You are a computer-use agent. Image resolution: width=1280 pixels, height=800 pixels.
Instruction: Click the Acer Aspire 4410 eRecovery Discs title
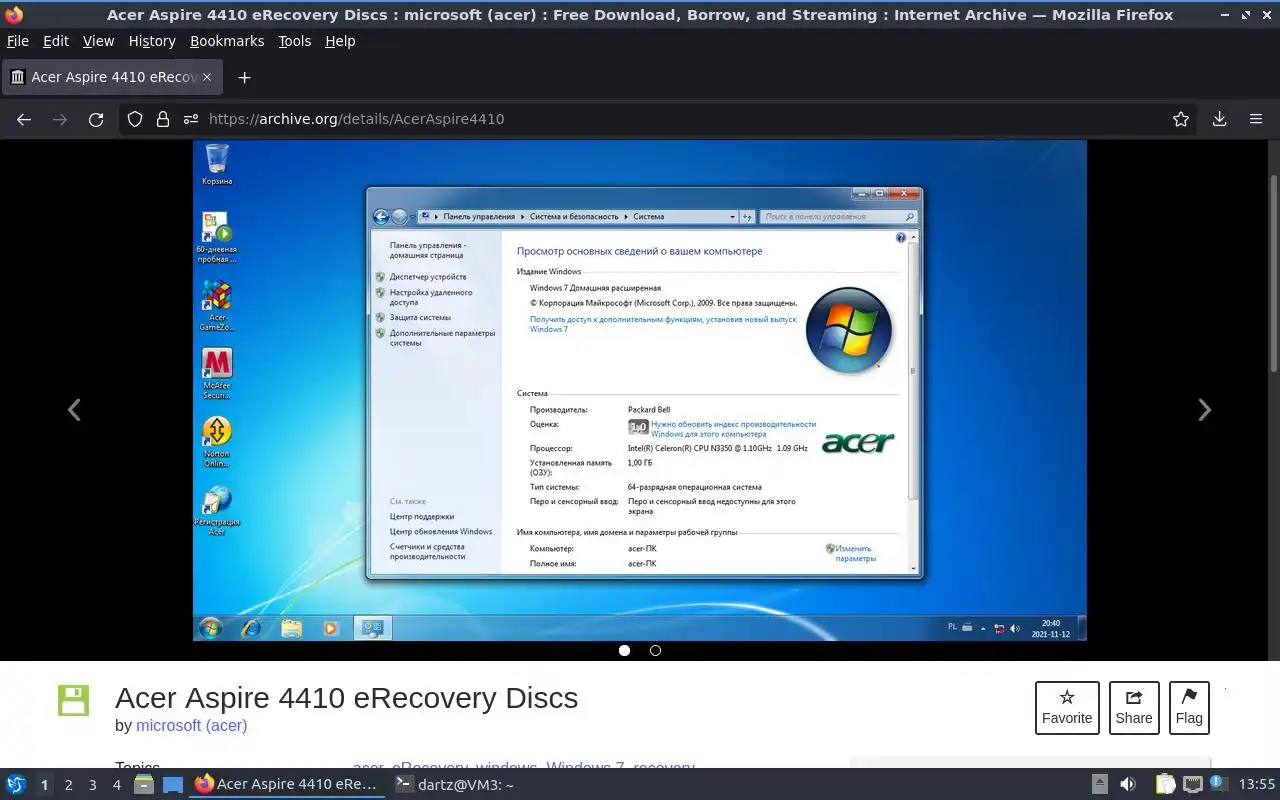(x=346, y=697)
